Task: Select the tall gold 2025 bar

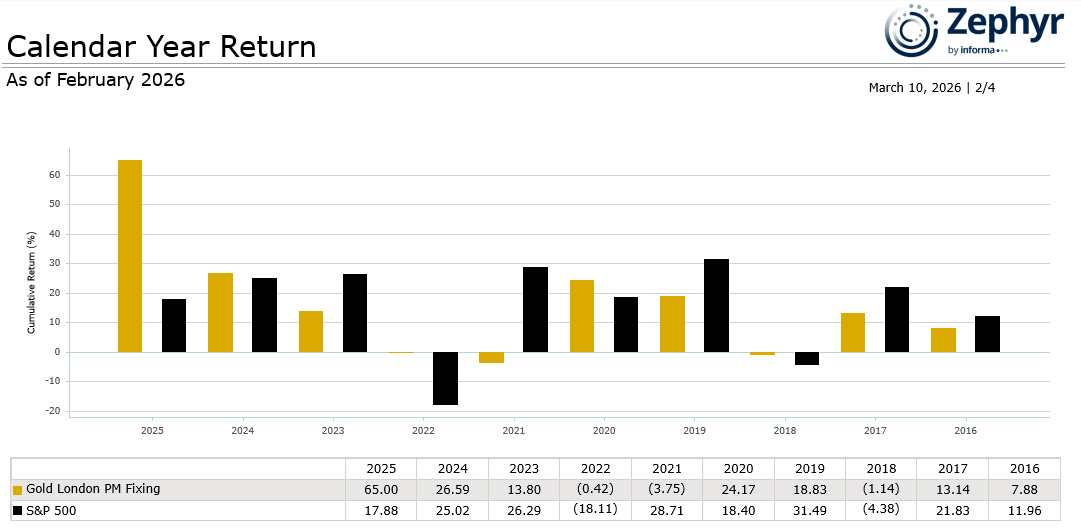Action: click(130, 256)
